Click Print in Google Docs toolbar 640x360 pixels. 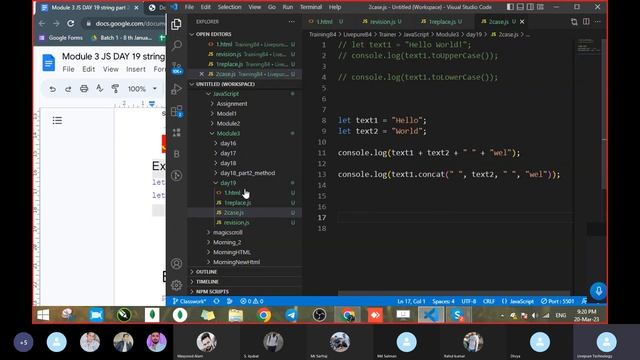pyautogui.click(x=84, y=89)
